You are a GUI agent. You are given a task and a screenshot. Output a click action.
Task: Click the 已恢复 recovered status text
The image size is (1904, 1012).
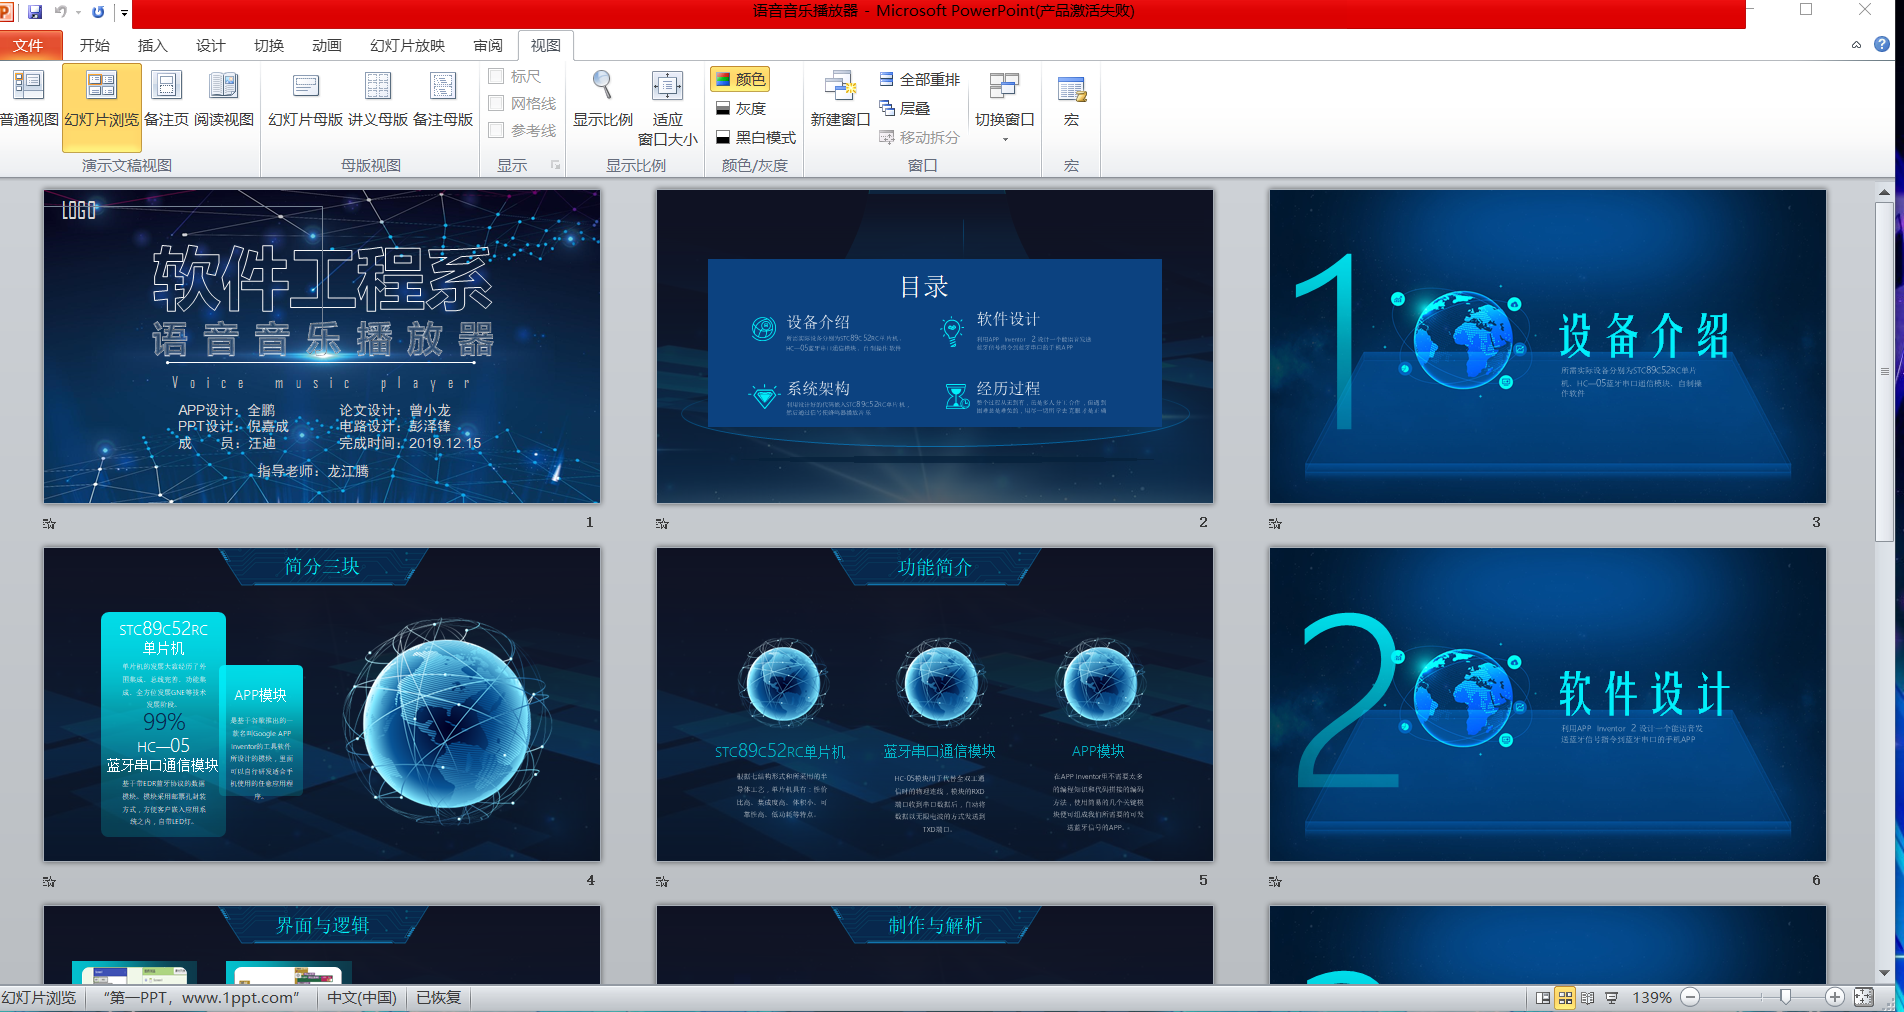click(x=439, y=997)
